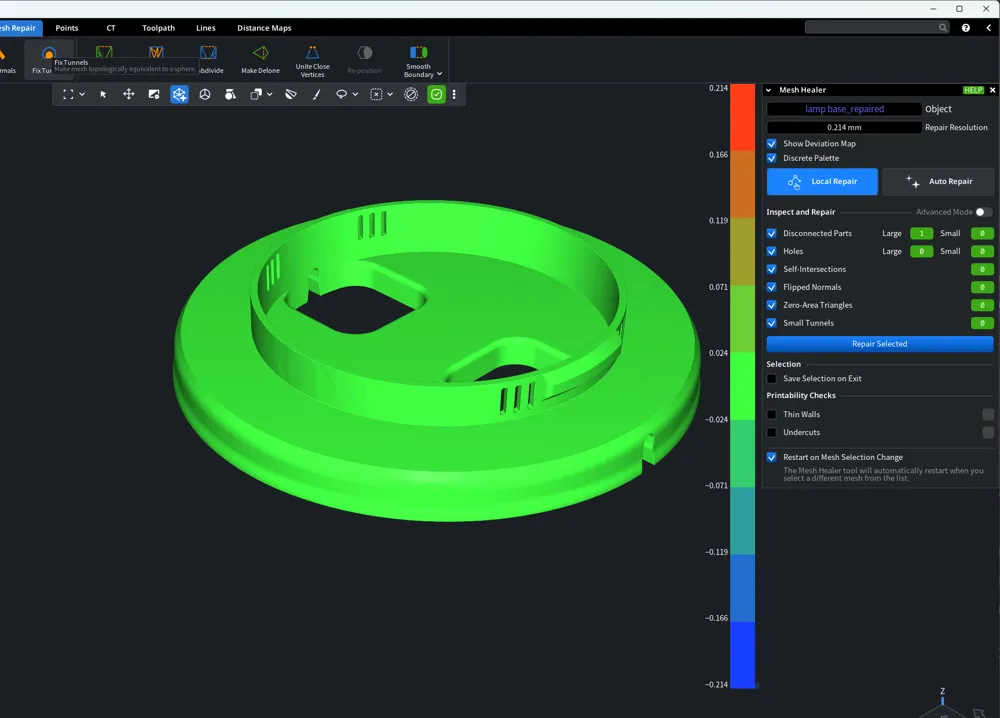Click the image settings viewport icon
This screenshot has width=1000, height=718.
154,94
